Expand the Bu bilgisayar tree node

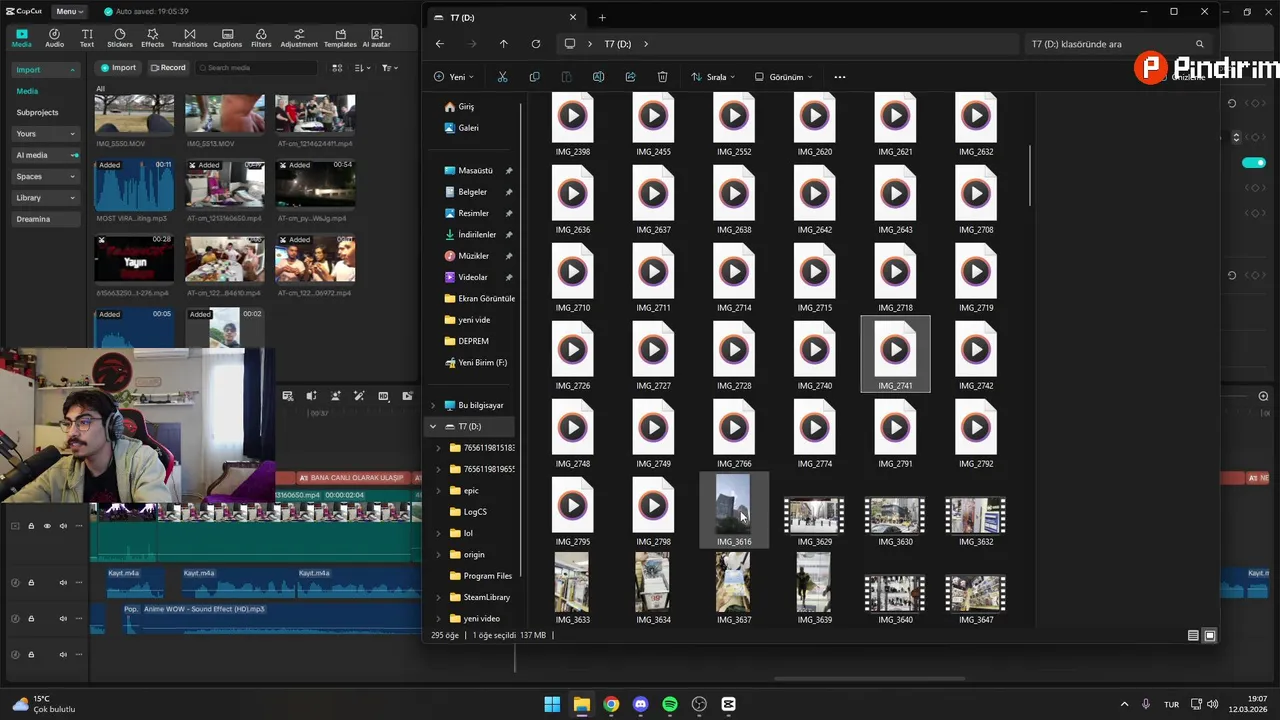[x=433, y=405]
